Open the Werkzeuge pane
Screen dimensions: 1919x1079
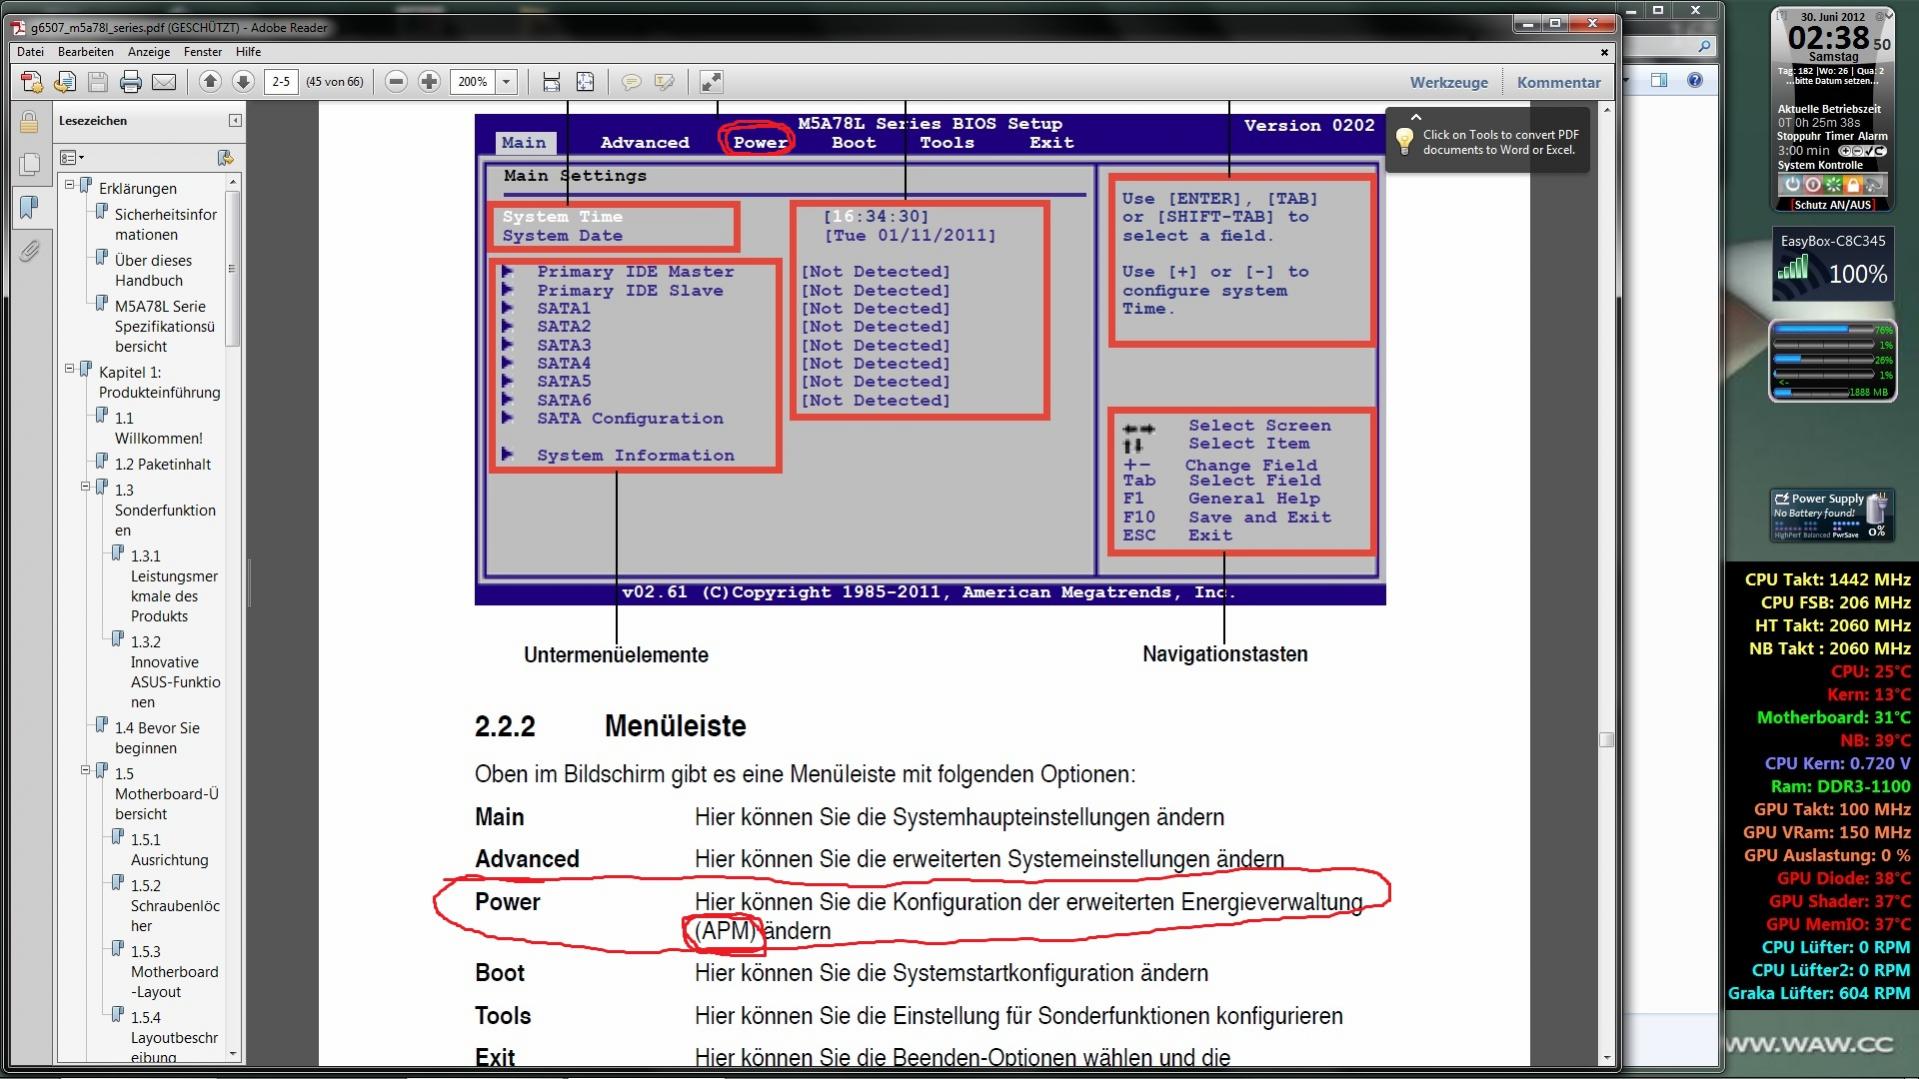[1449, 82]
